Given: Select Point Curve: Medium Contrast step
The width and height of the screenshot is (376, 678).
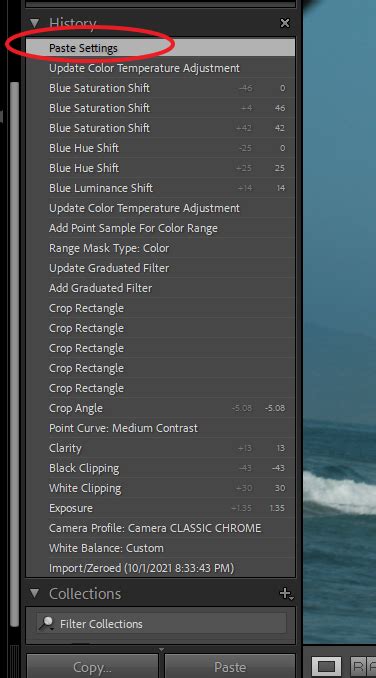Looking at the screenshot, I should pyautogui.click(x=161, y=428).
